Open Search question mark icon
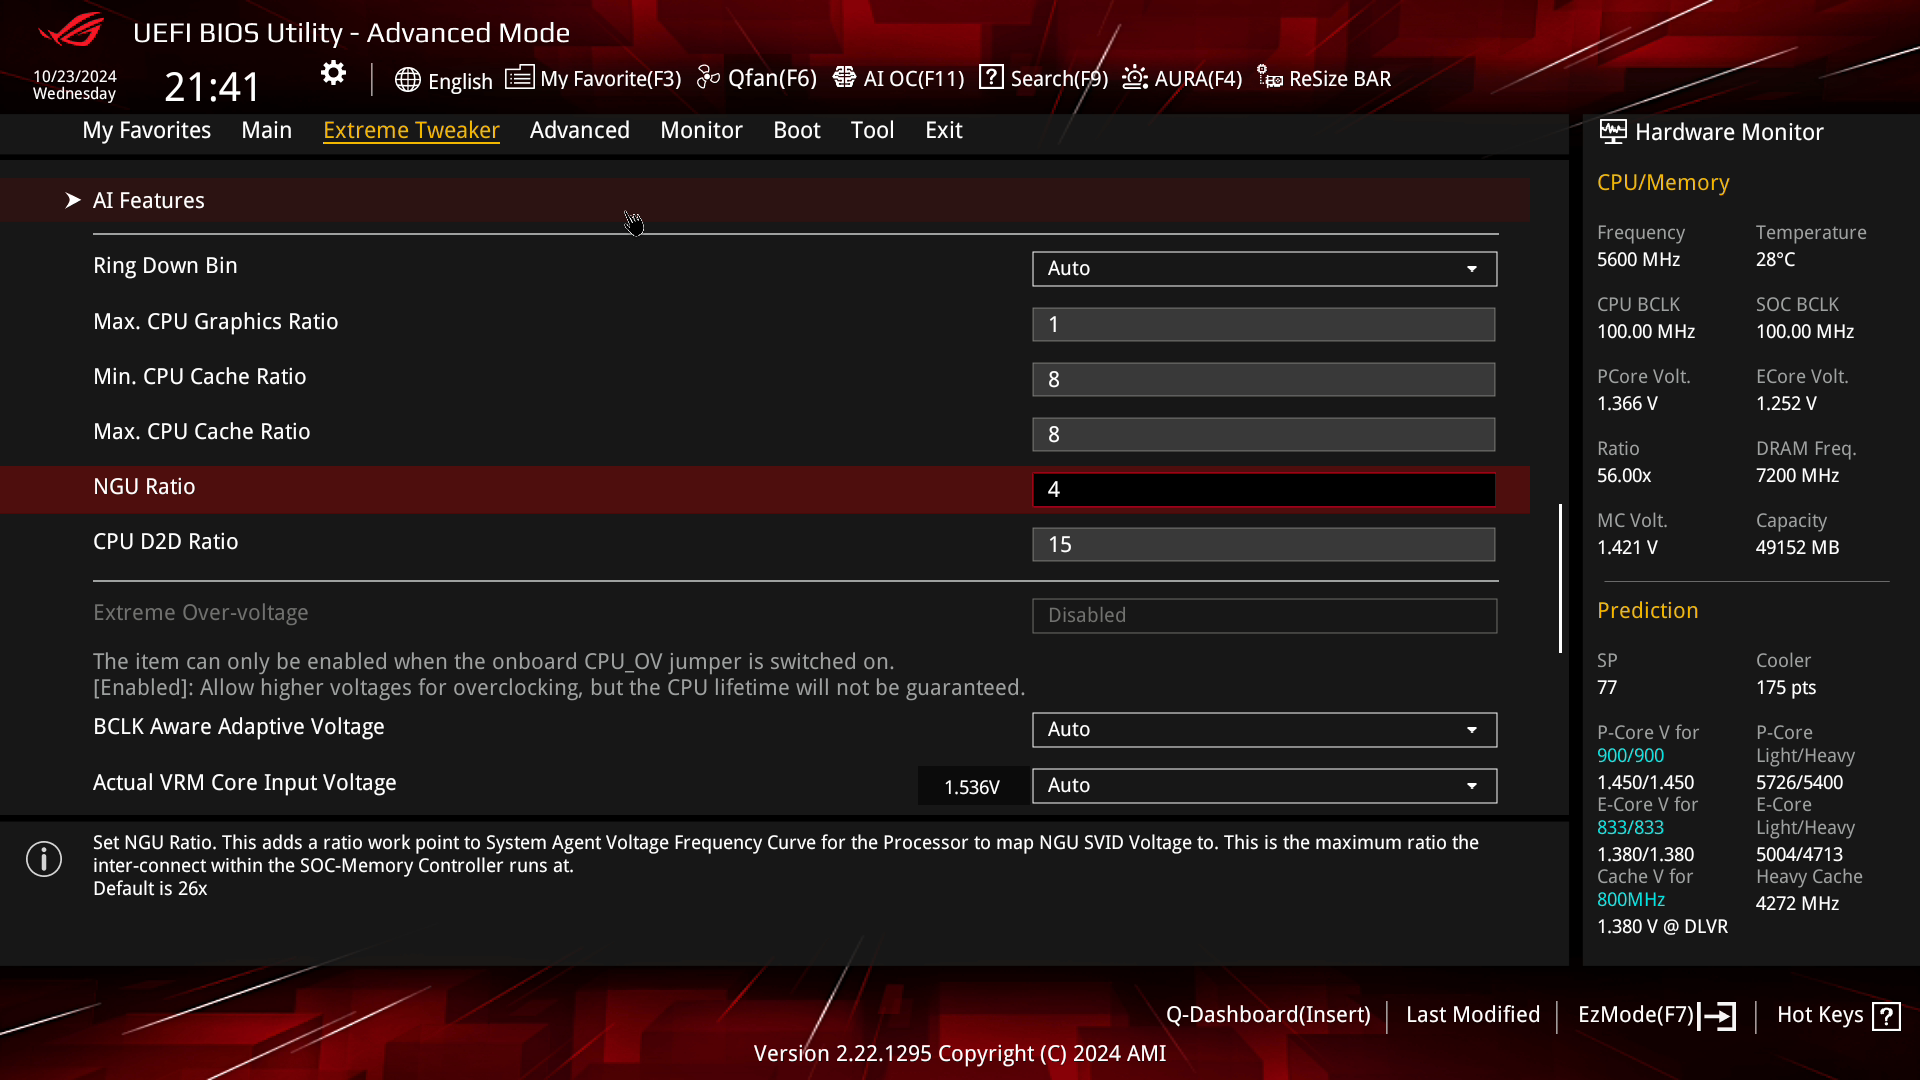This screenshot has height=1080, width=1920. tap(991, 77)
